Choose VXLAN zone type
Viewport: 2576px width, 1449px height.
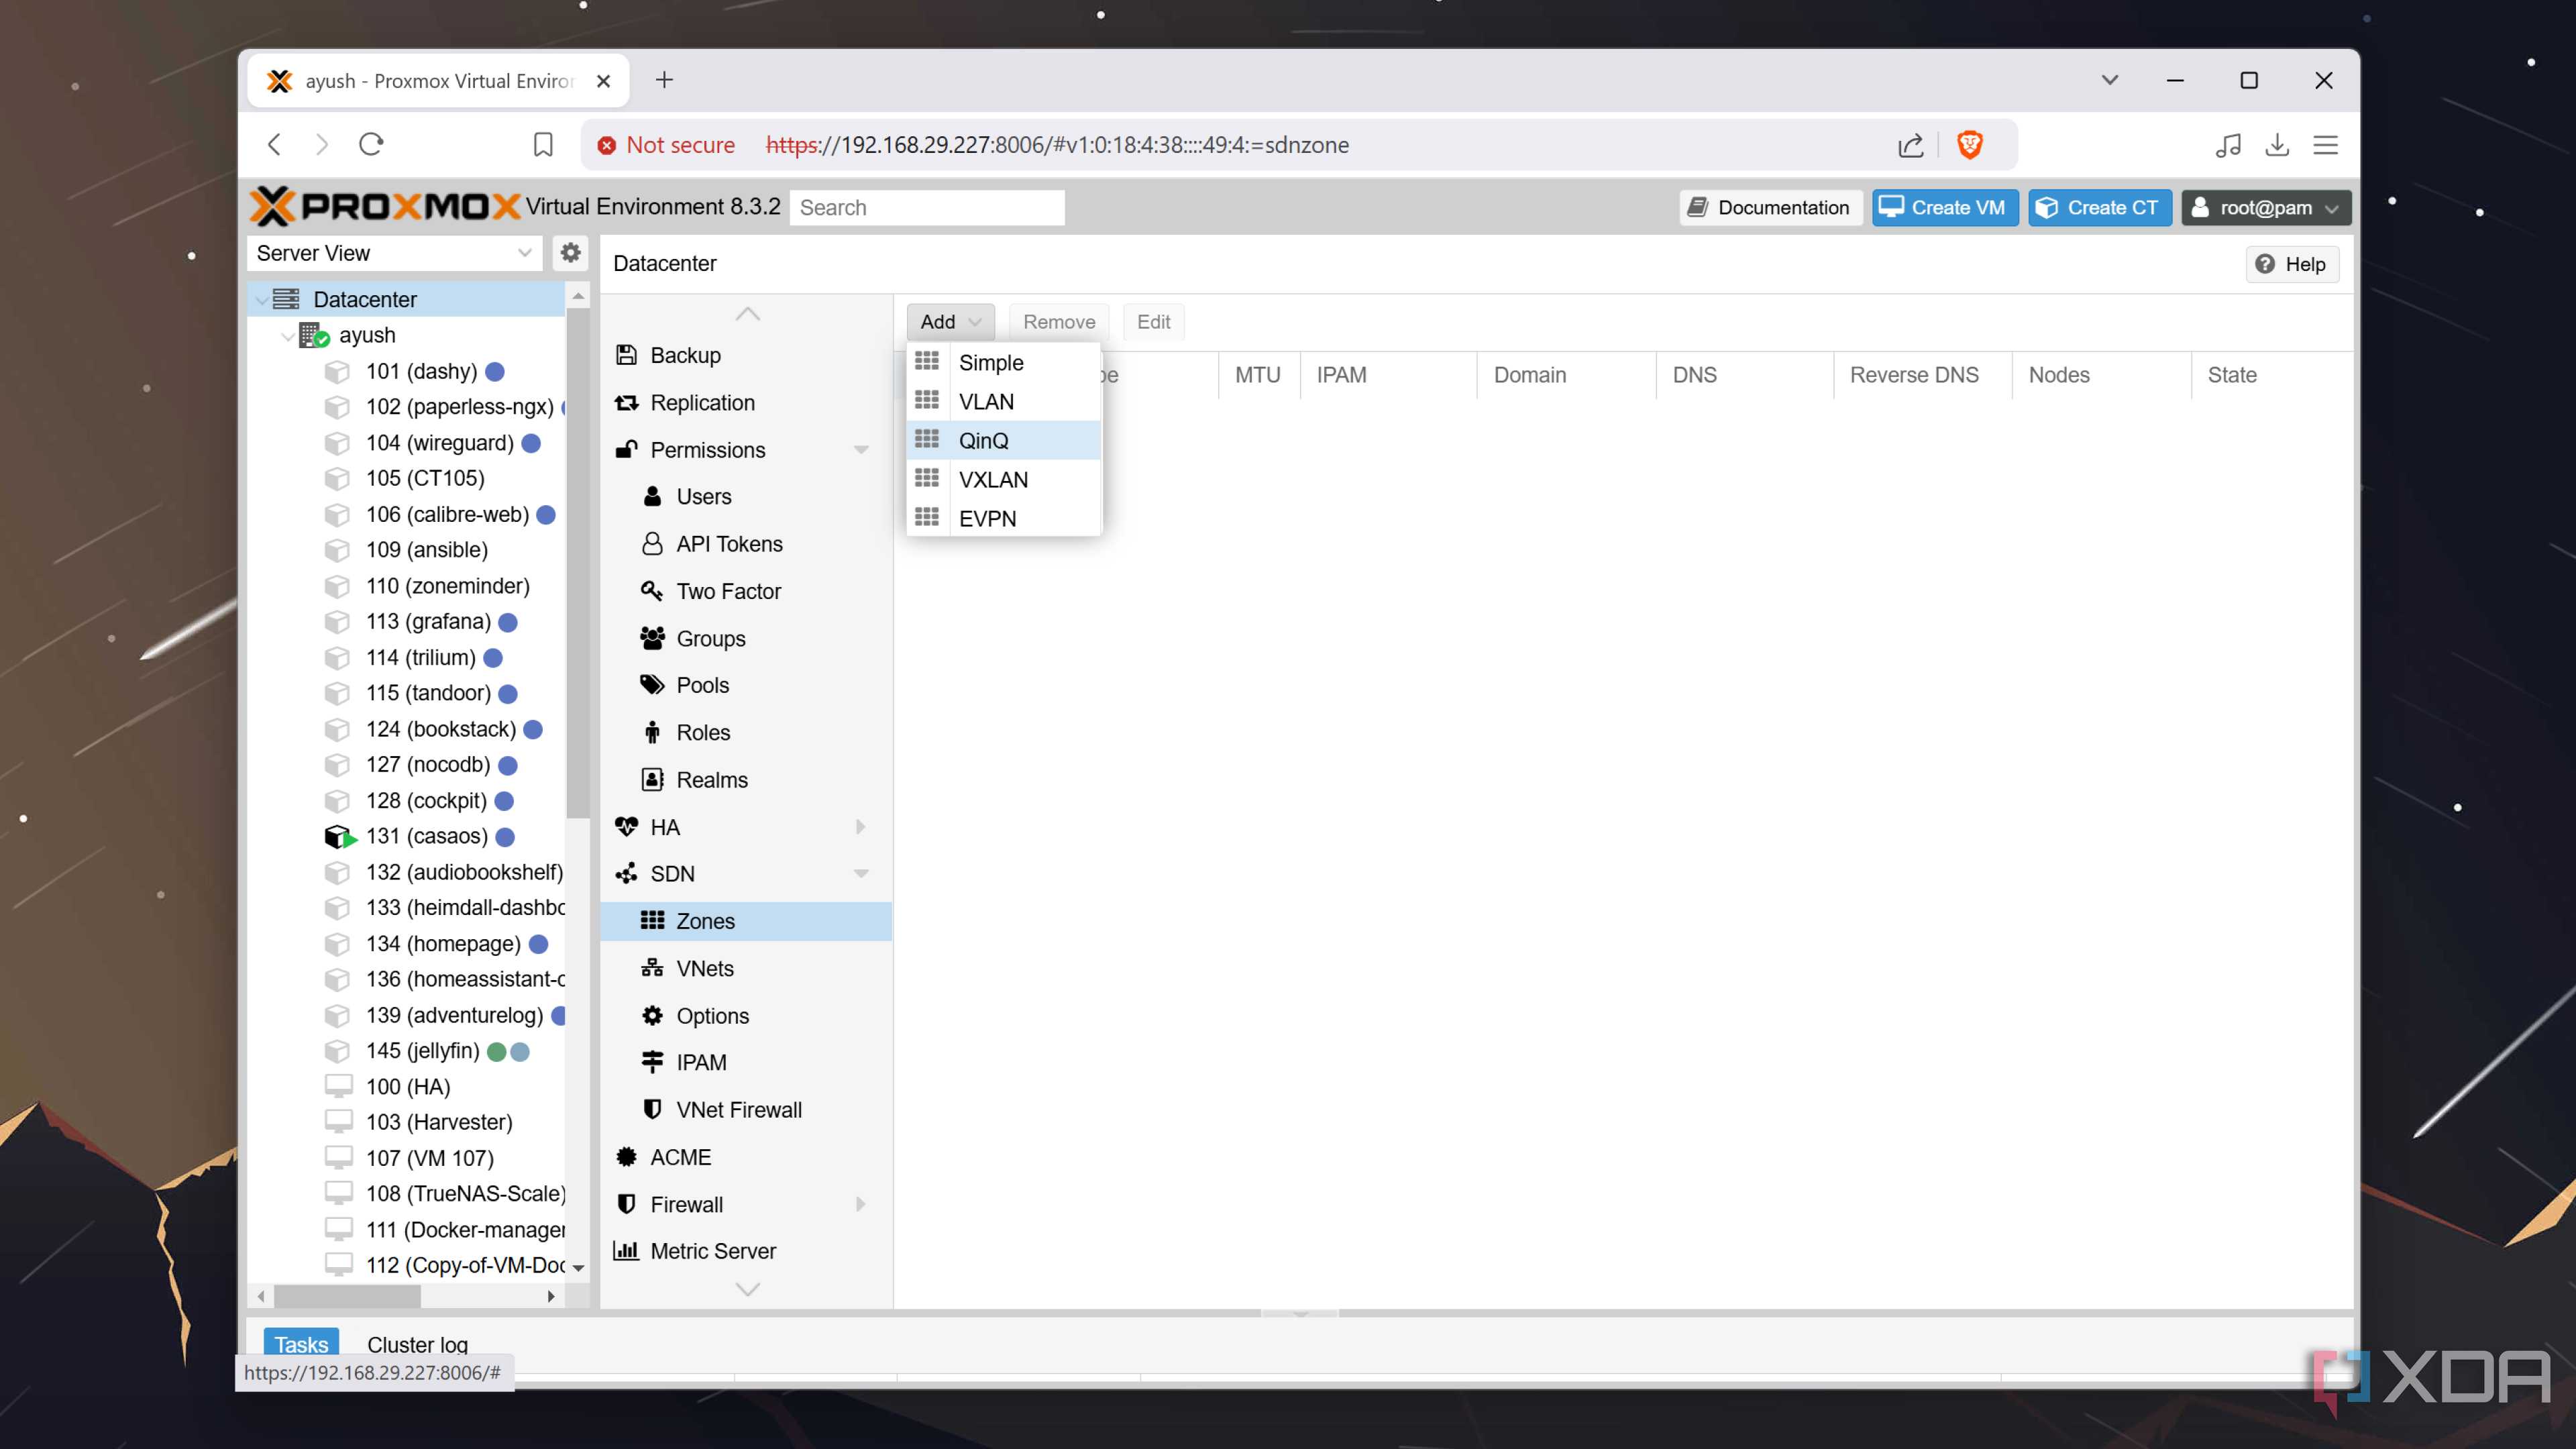pos(1004,479)
